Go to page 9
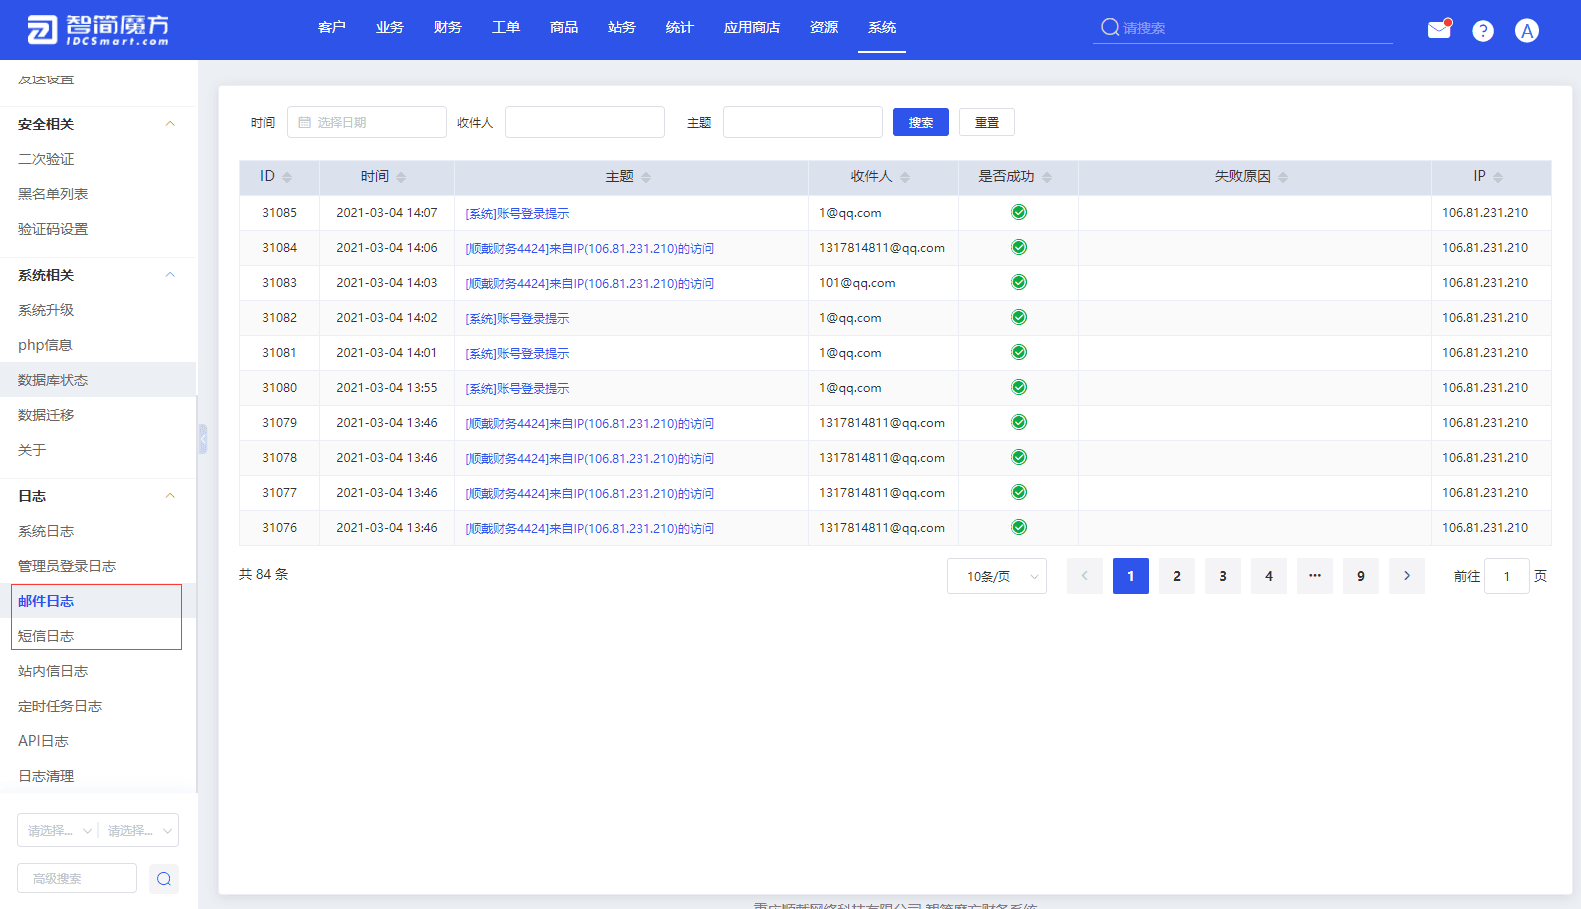 point(1361,576)
